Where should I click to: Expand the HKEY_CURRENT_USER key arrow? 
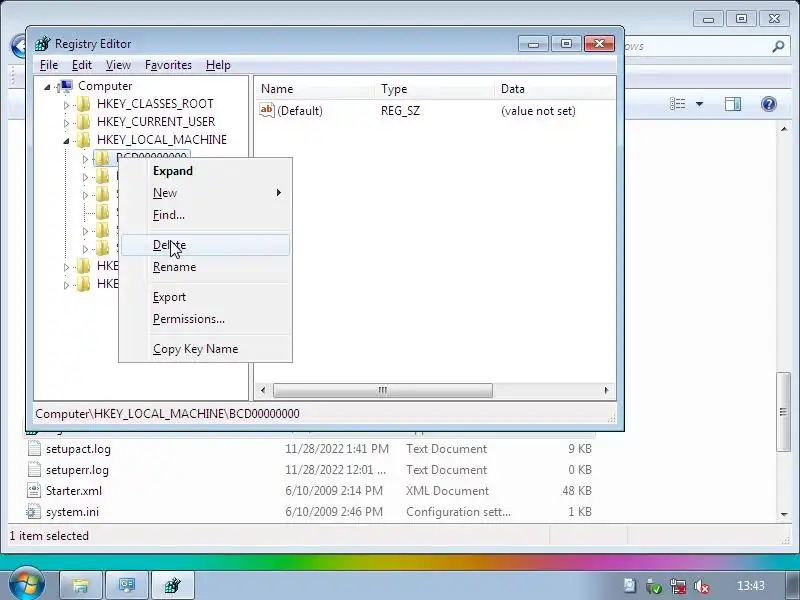point(66,123)
